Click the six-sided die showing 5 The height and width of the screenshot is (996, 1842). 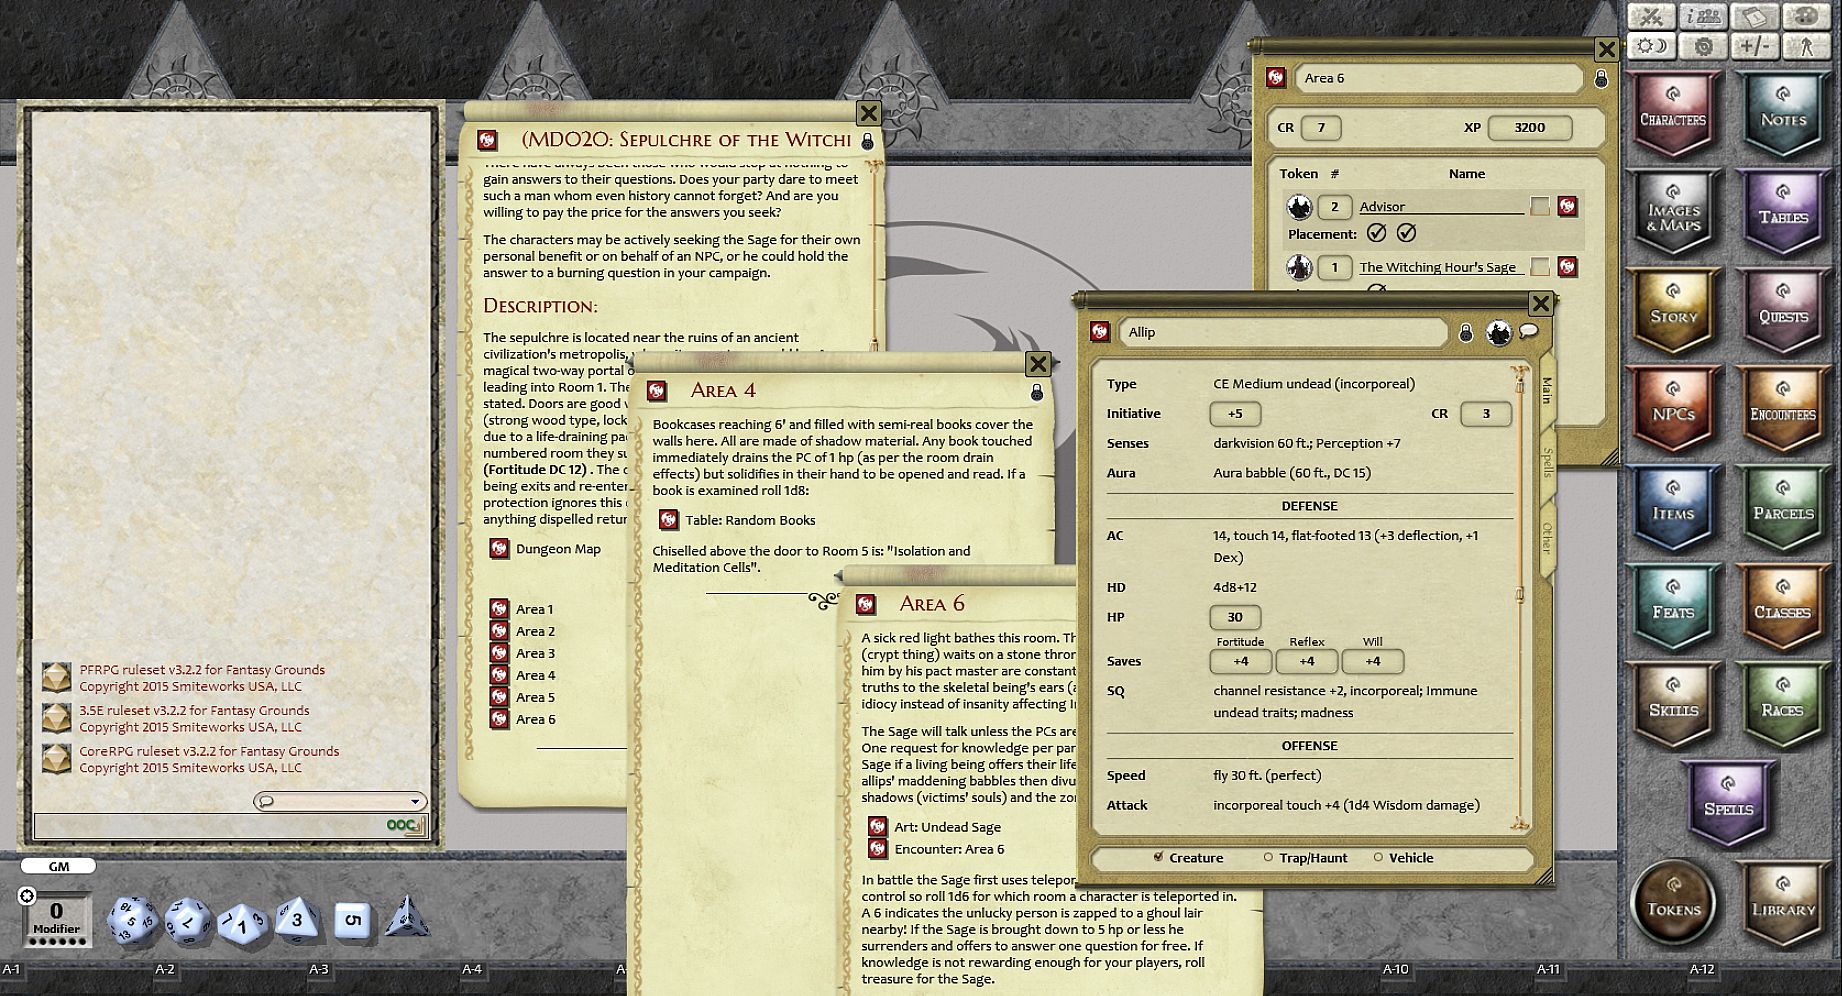click(x=352, y=920)
